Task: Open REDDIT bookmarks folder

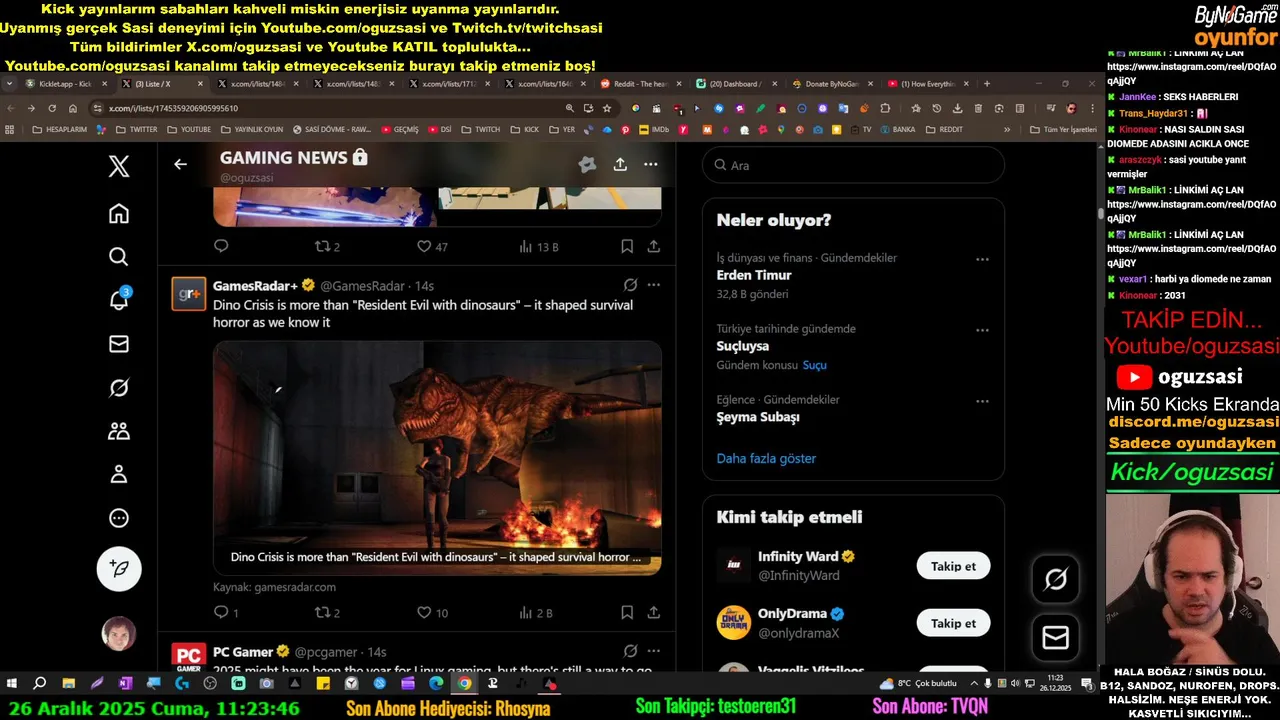Action: click(x=945, y=129)
